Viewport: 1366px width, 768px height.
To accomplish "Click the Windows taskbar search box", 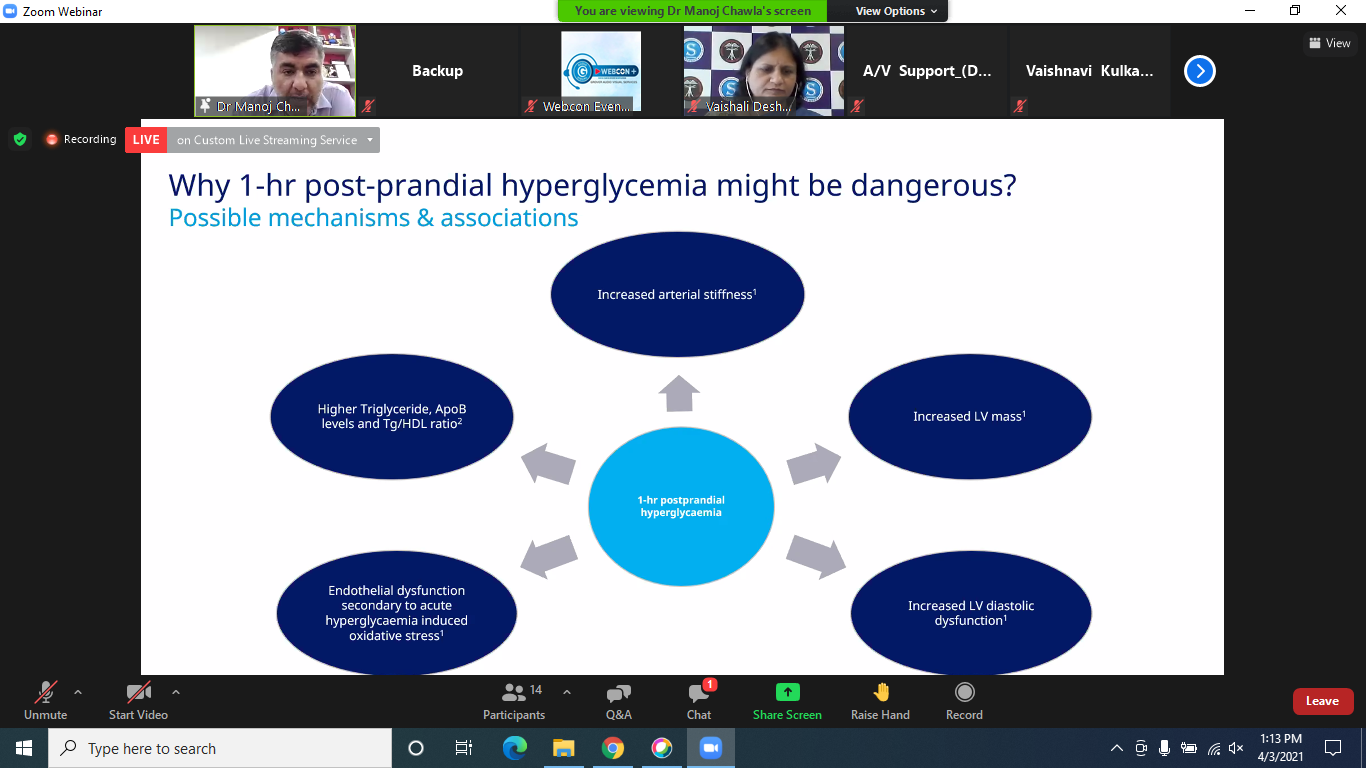I will pos(220,748).
